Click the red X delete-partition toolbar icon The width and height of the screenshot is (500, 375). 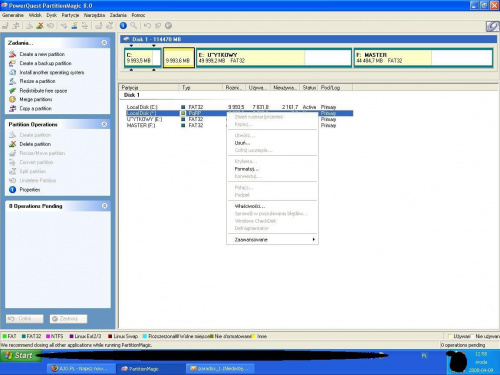pos(40,26)
